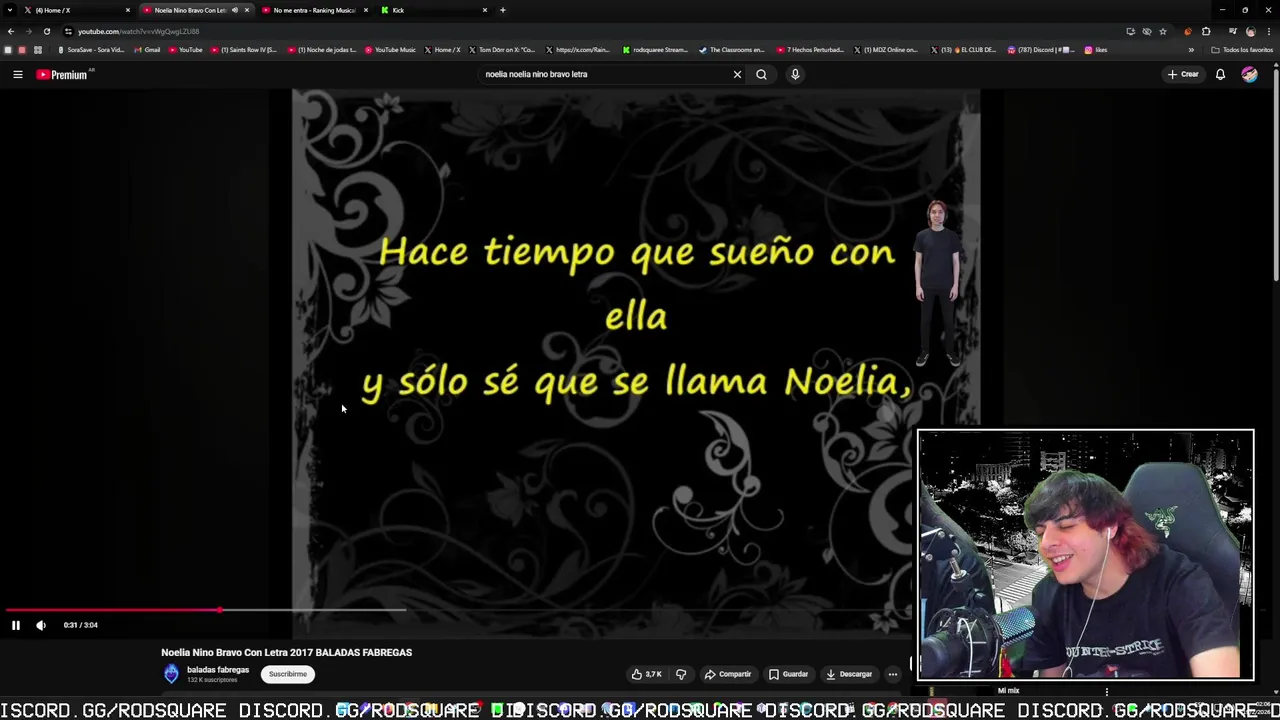1280x720 pixels.
Task: Focus the youtube.com address bar
Action: pyautogui.click(x=600, y=31)
